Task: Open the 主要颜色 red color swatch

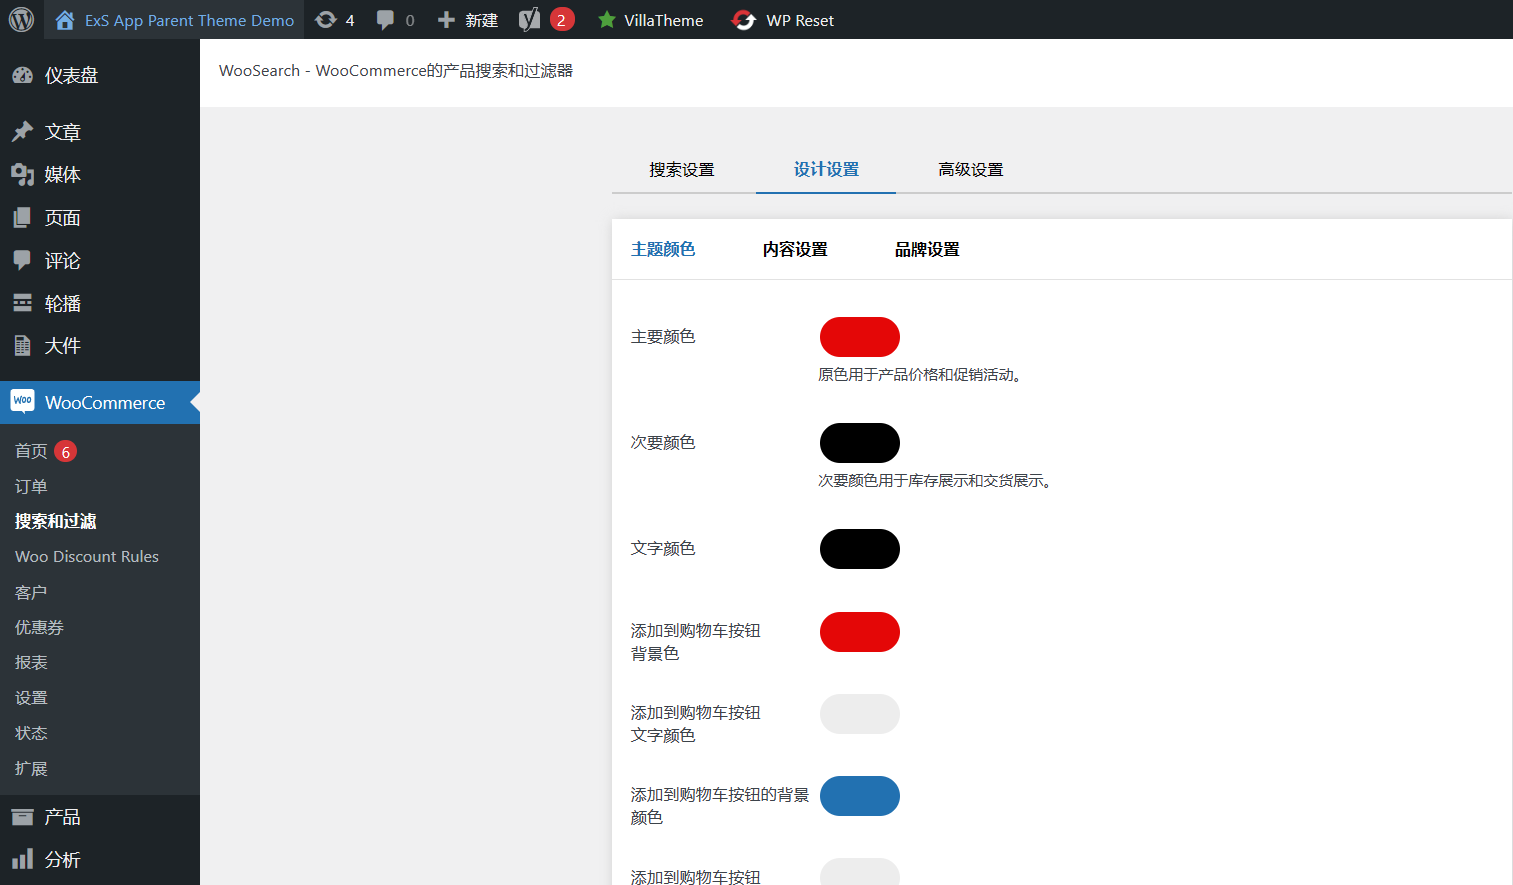Action: (x=860, y=337)
